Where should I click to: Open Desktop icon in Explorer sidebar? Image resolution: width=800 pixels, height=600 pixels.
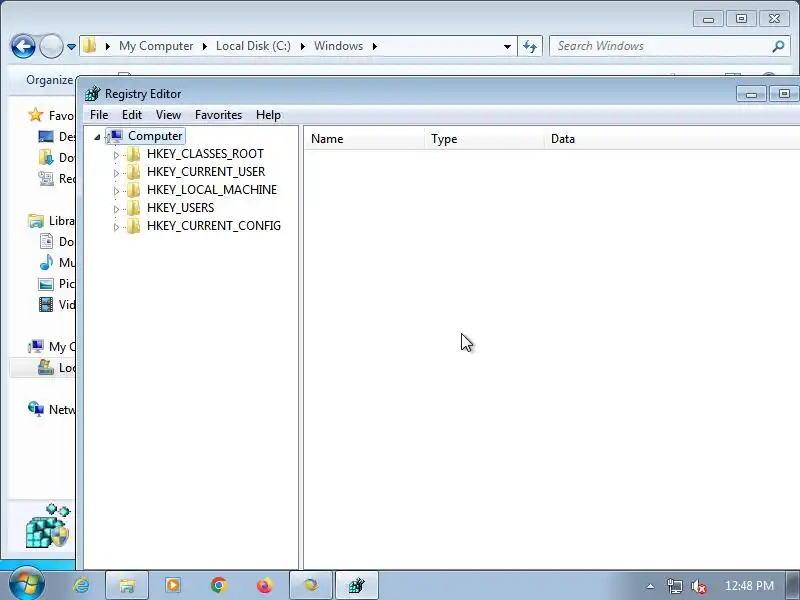(x=46, y=137)
